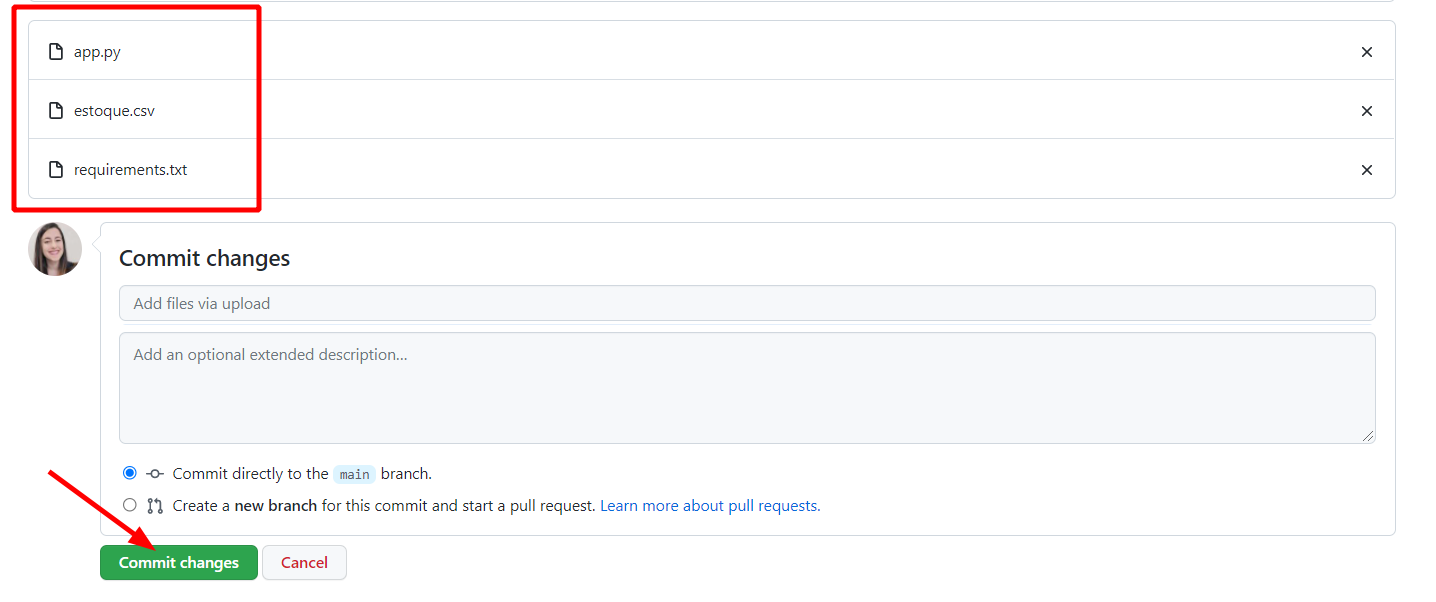This screenshot has height=602, width=1436.
Task: Click the Cancel button
Action: pyautogui.click(x=304, y=562)
